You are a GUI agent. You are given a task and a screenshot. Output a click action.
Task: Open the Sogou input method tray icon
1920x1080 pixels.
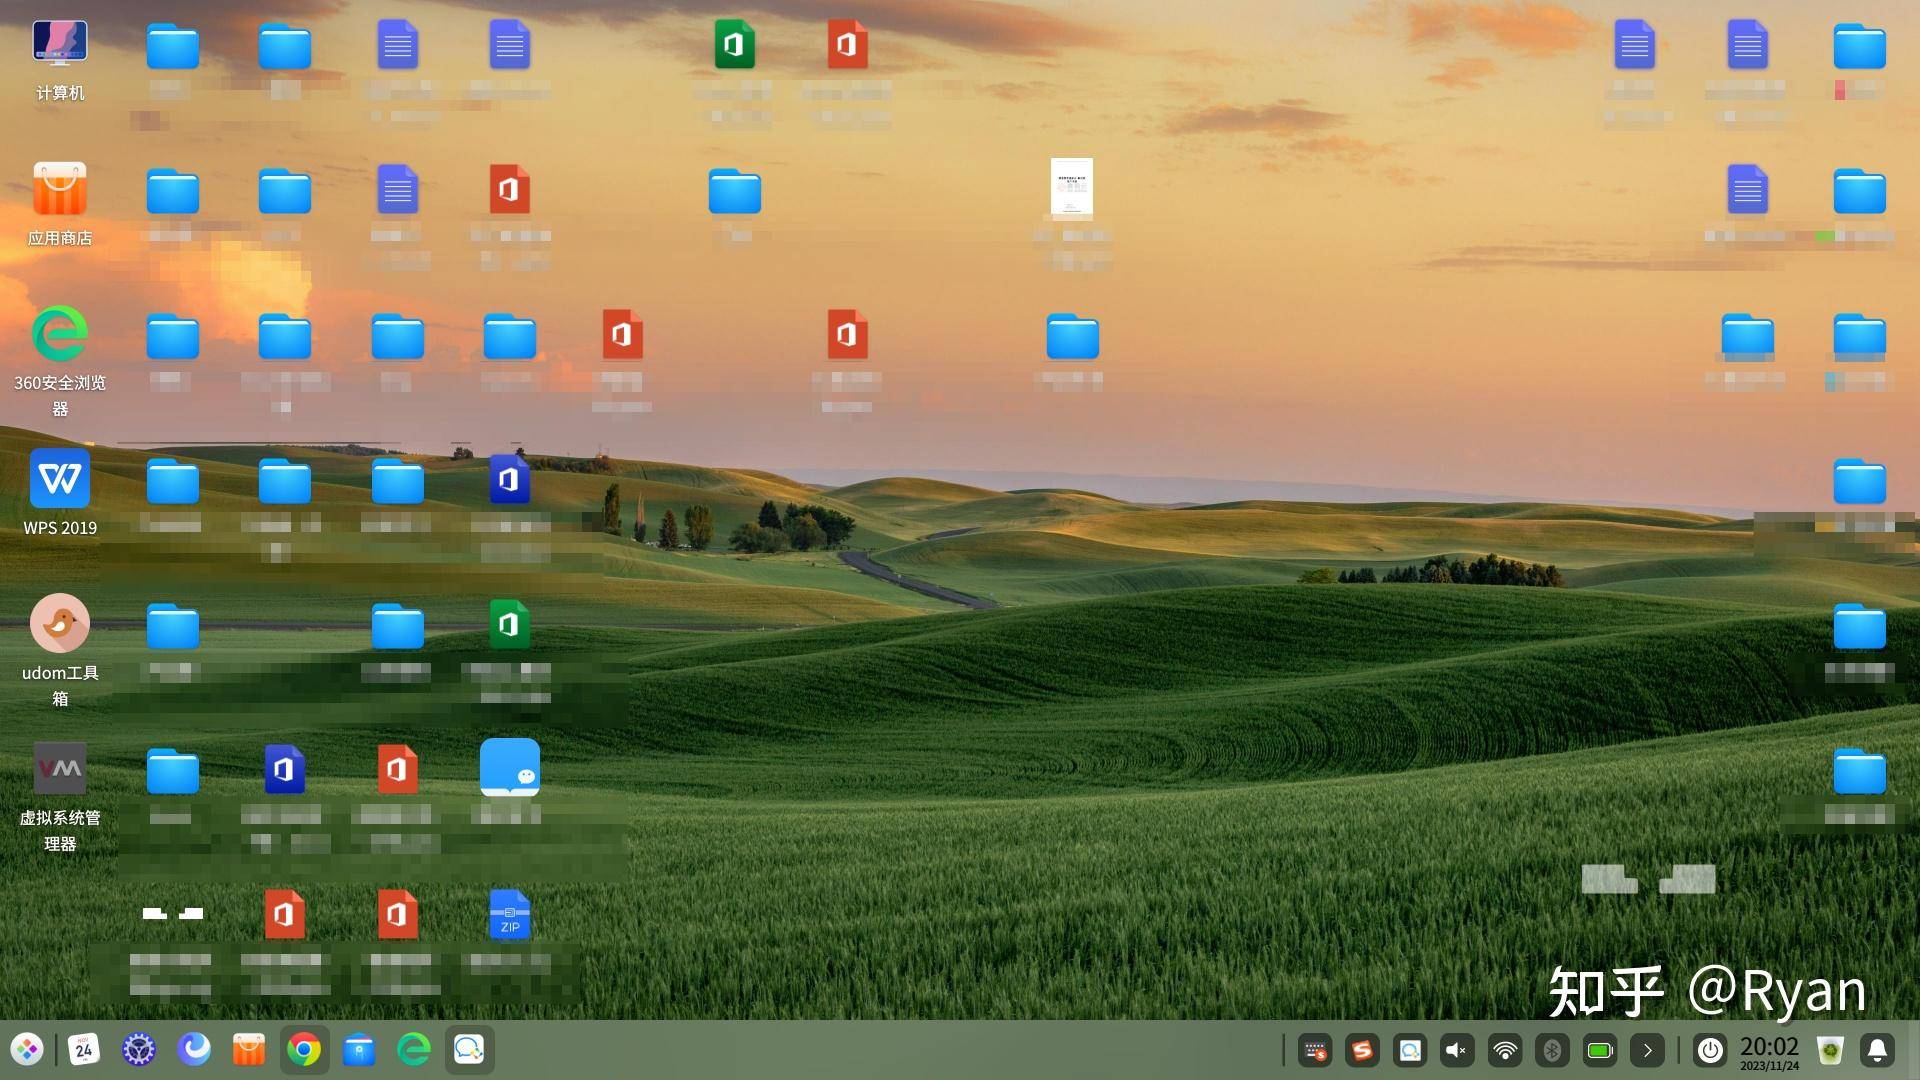click(x=1362, y=1051)
